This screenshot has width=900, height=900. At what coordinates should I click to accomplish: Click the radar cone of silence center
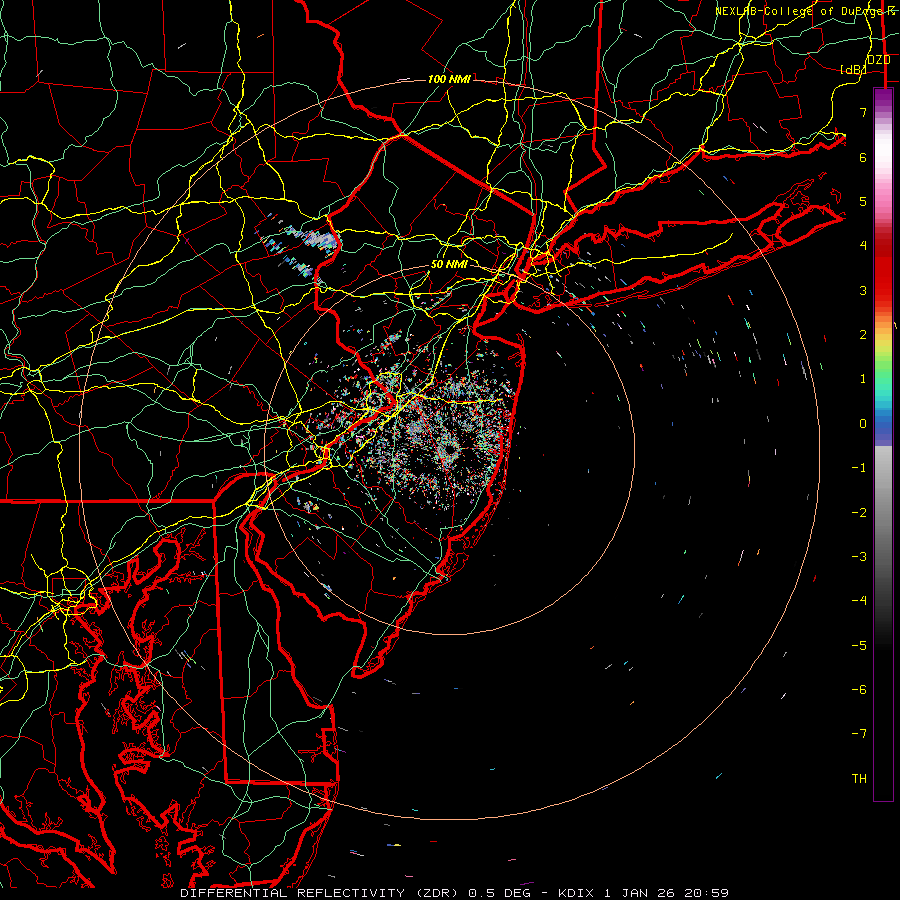449,450
